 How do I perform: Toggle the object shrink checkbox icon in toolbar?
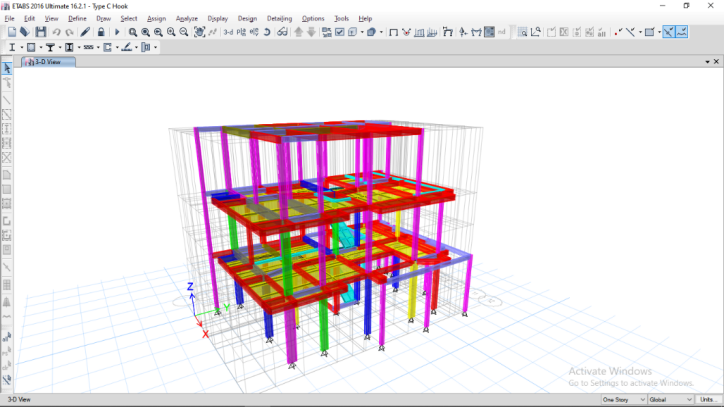[x=339, y=32]
